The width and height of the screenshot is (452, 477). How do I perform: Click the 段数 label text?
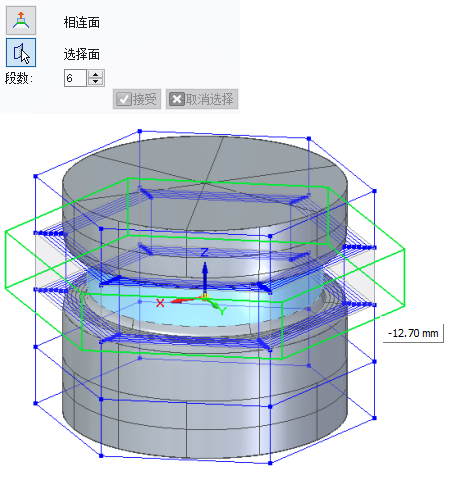point(19,79)
